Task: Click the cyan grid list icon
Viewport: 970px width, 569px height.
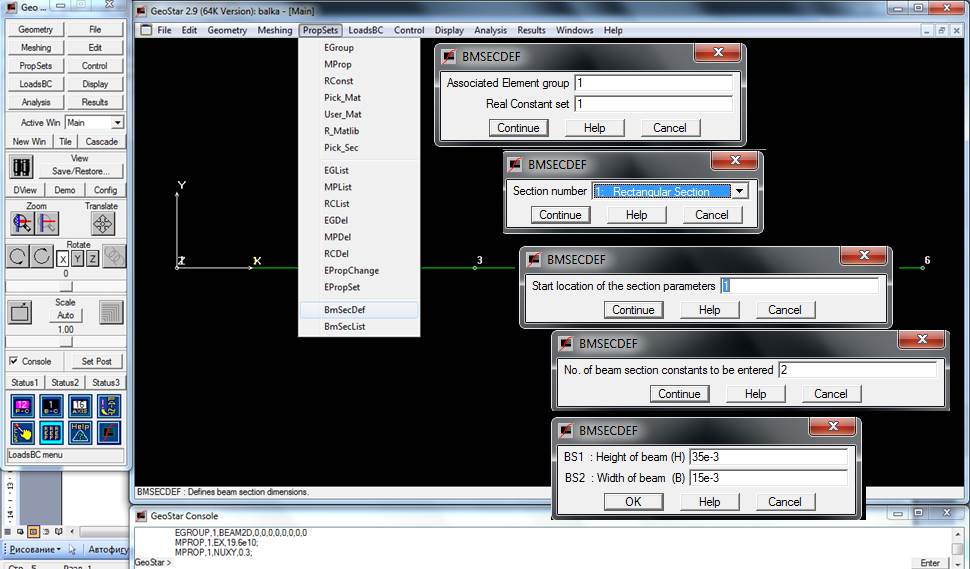Action: point(51,432)
